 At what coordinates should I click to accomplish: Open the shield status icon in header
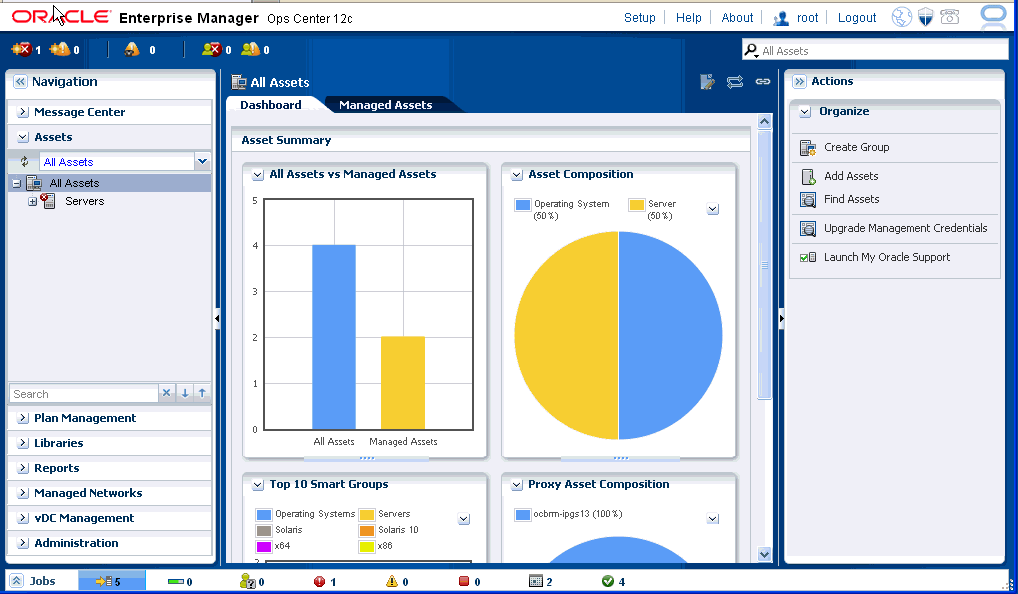coord(926,18)
